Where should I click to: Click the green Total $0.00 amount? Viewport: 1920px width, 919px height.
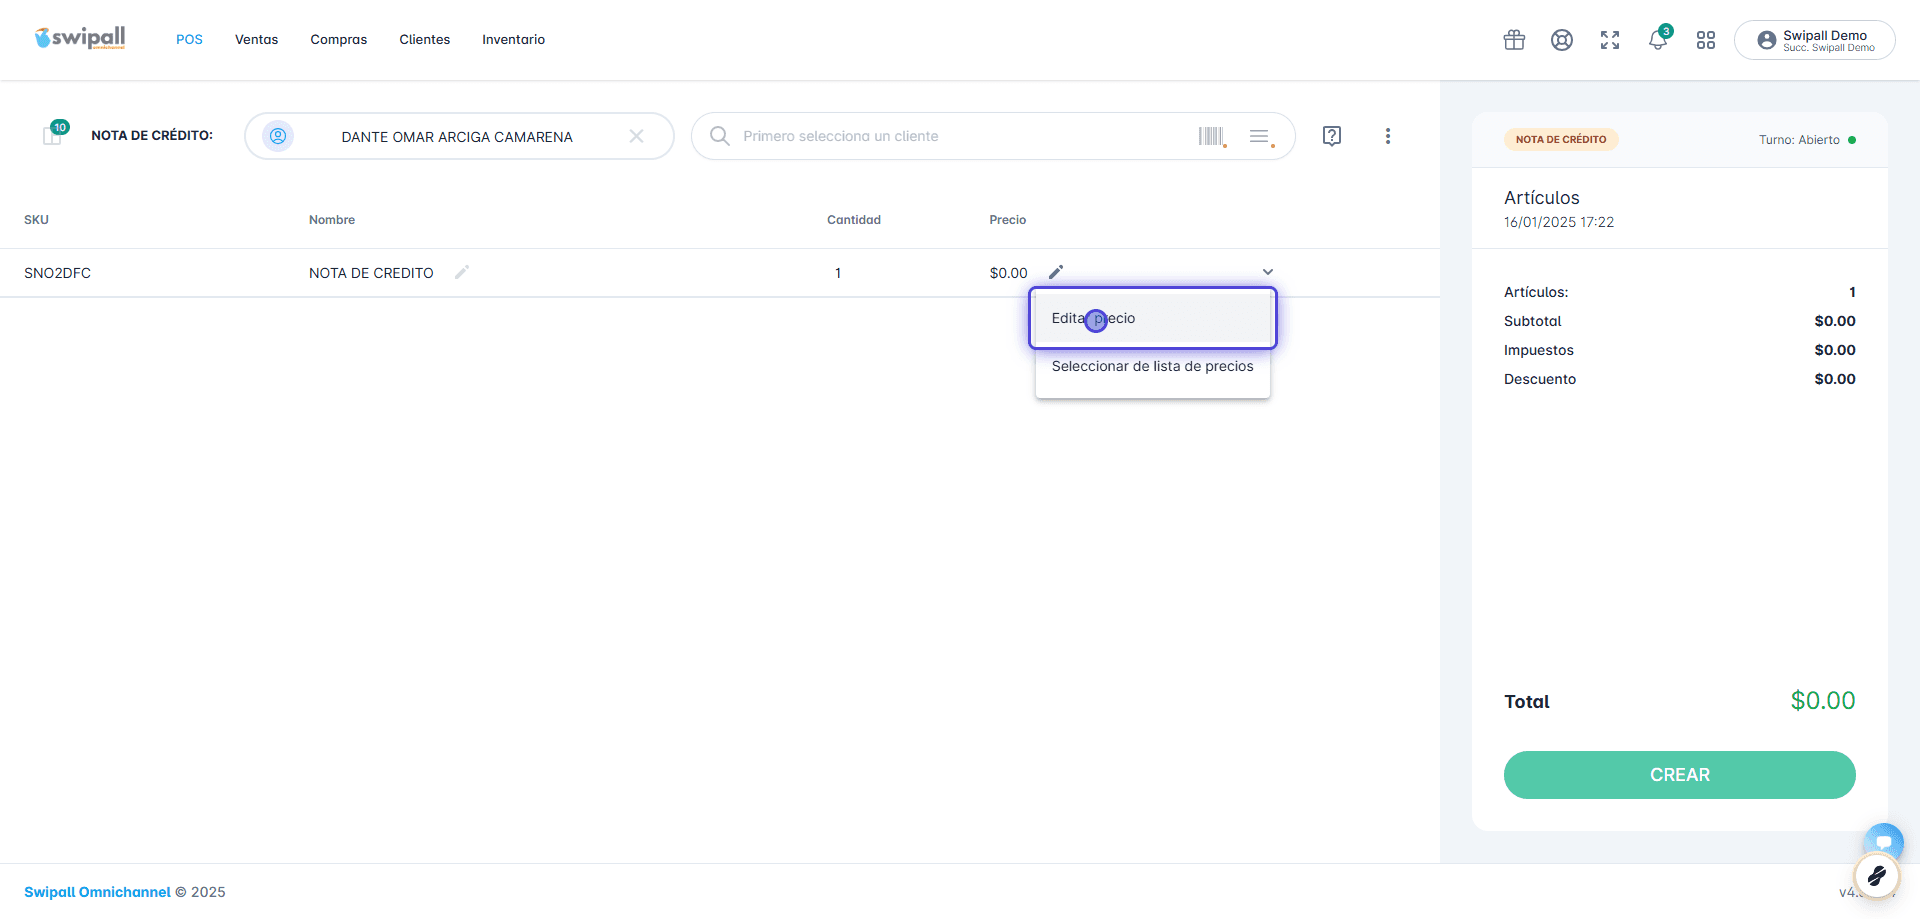[1822, 701]
